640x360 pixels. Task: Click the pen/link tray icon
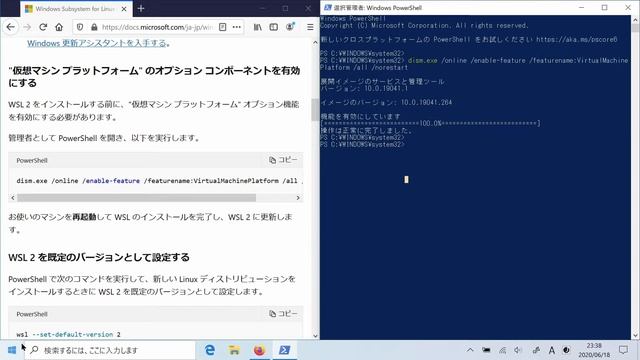point(536,350)
